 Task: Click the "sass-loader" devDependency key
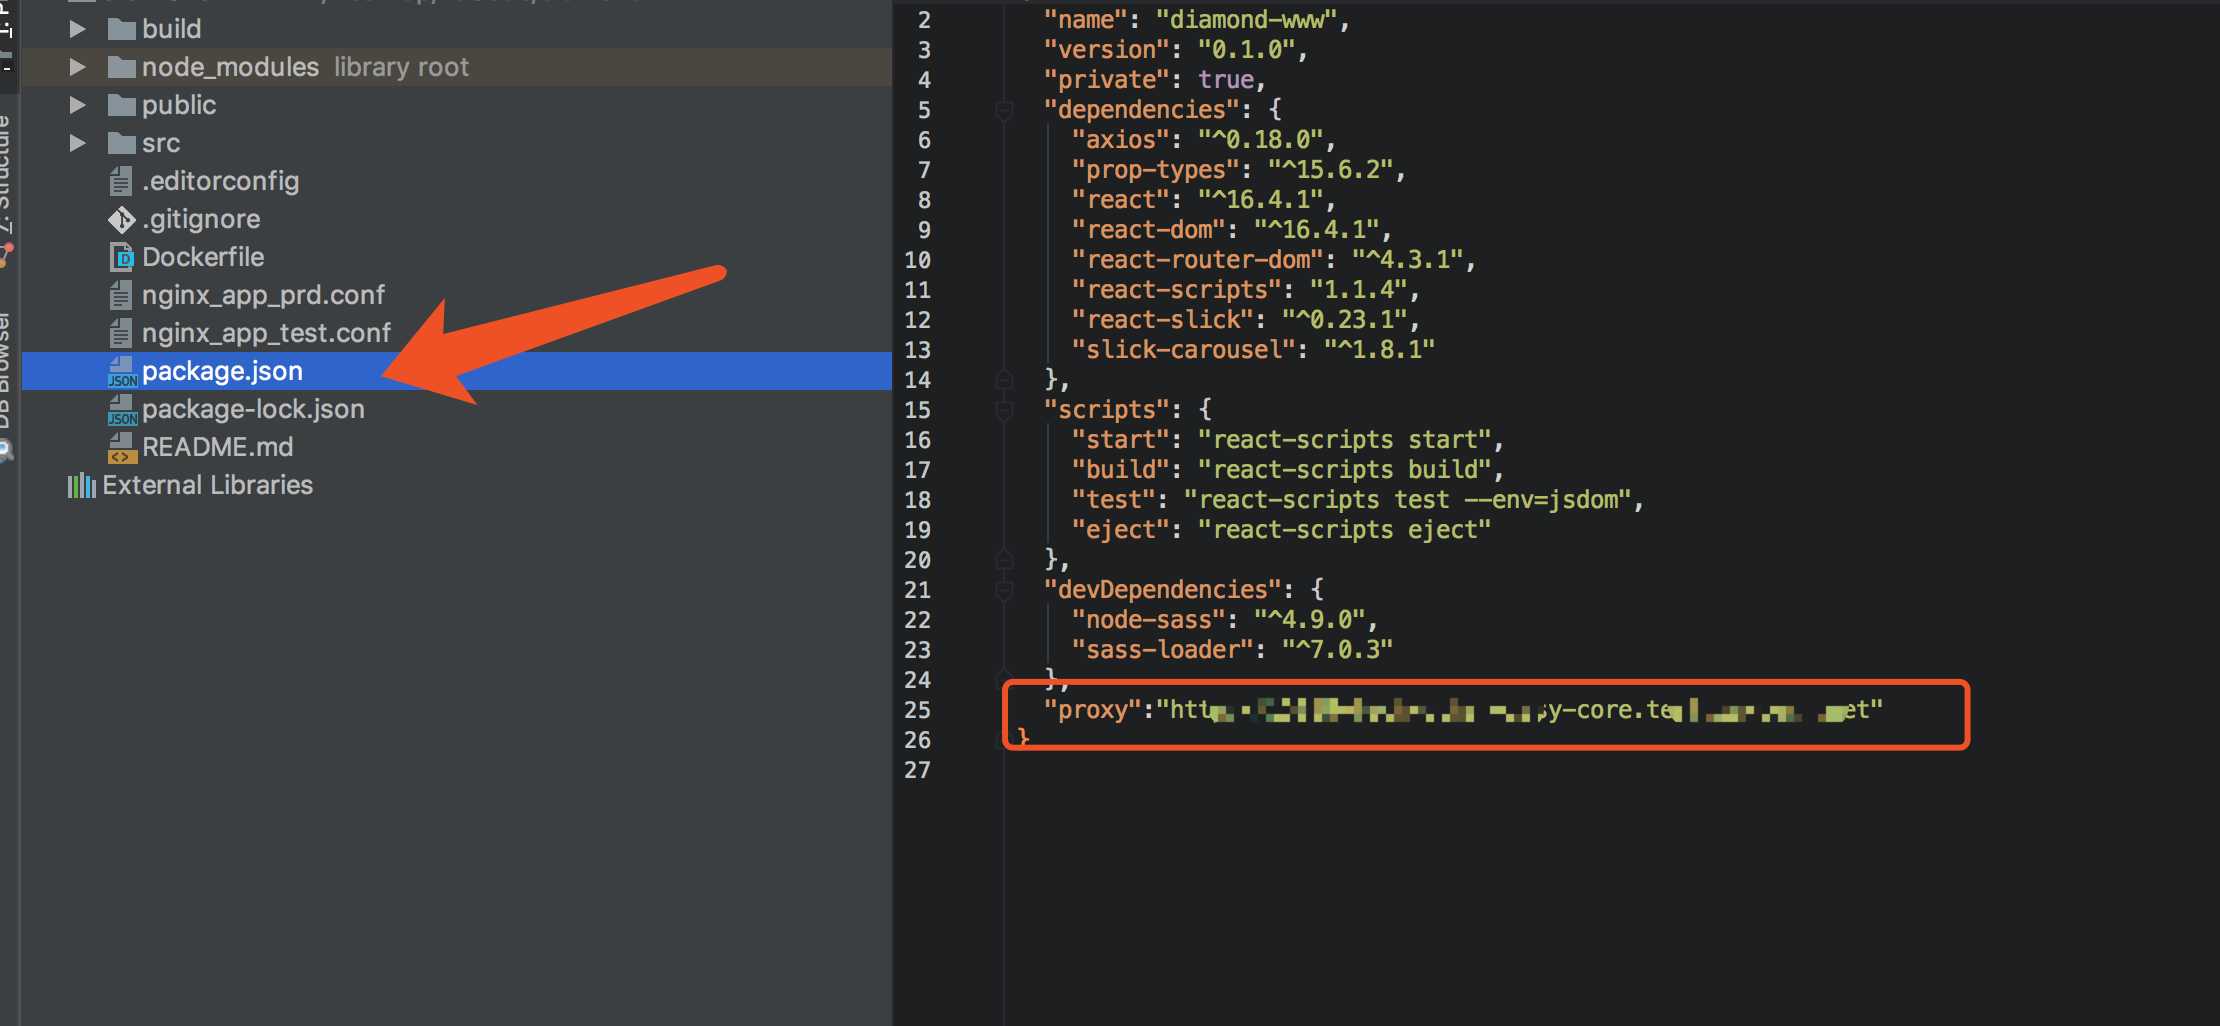[x=1163, y=650]
